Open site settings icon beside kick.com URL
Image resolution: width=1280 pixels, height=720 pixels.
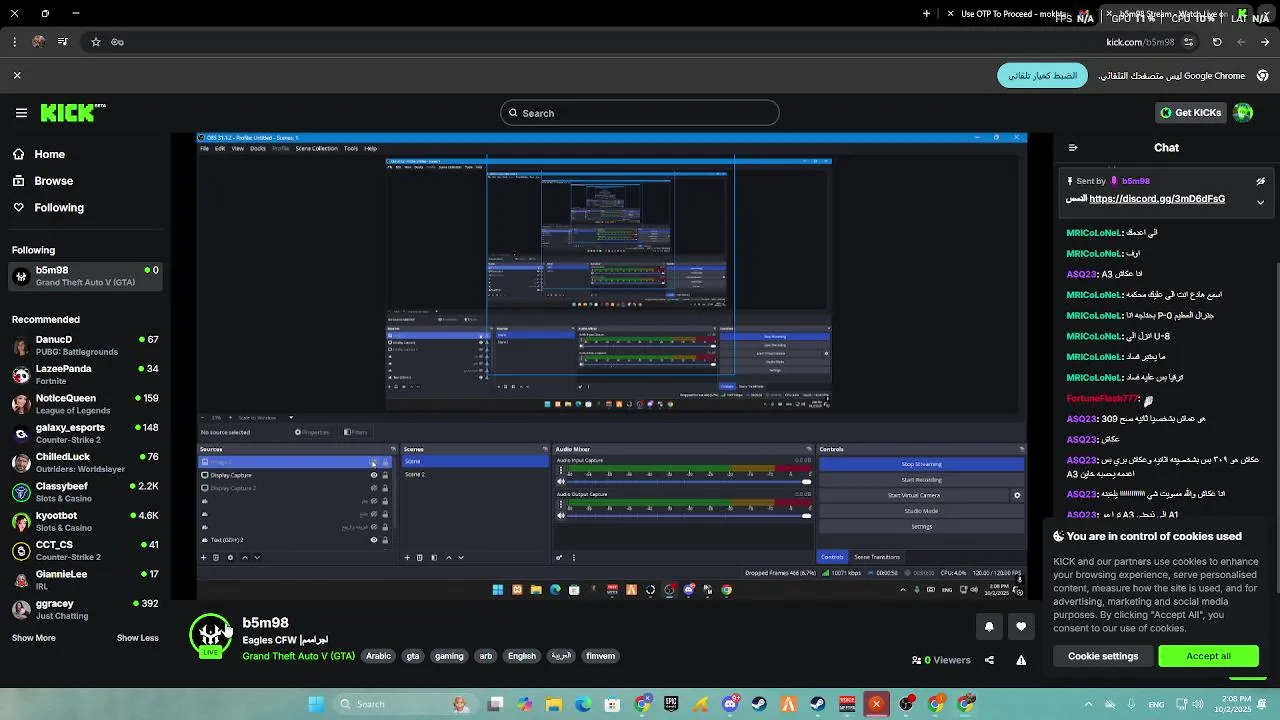[x=1188, y=42]
